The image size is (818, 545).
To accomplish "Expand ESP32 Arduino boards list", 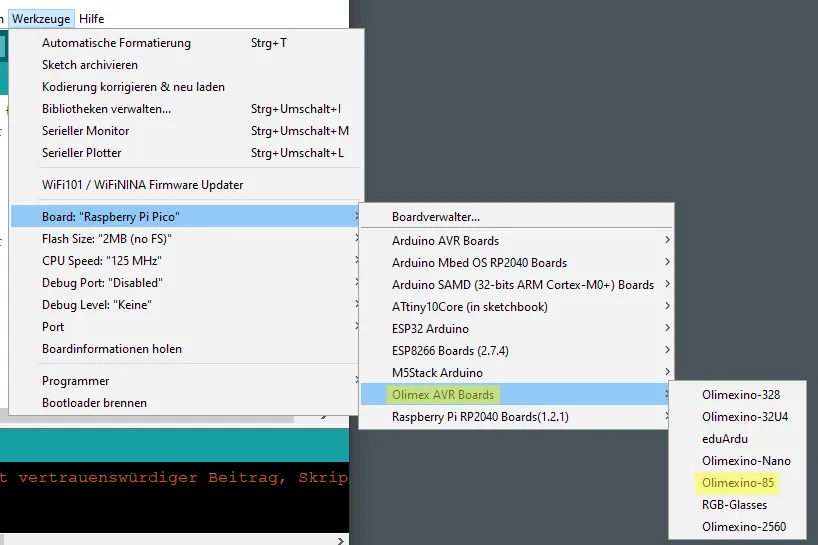I will coord(430,329).
